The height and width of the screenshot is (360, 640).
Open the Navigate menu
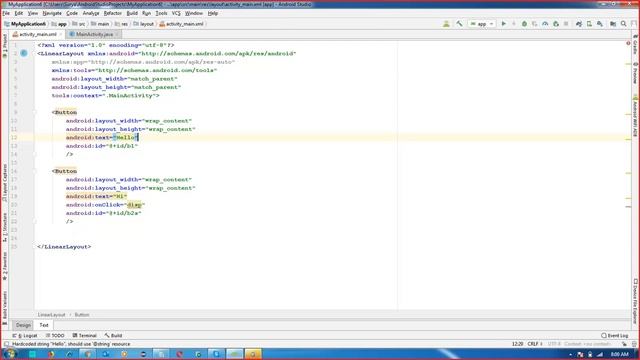click(52, 13)
